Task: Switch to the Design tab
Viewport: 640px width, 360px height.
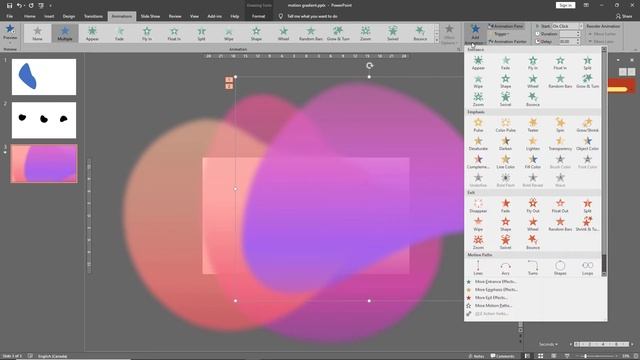Action: [x=69, y=16]
